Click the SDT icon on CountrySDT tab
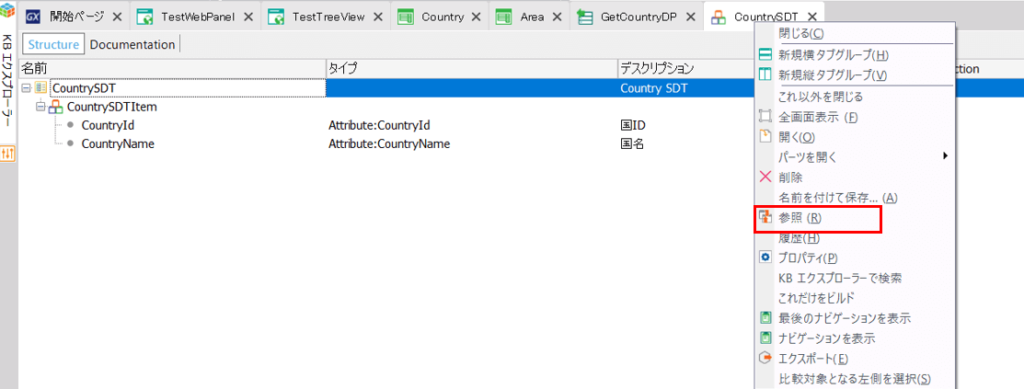The image size is (1024, 389). pyautogui.click(x=718, y=18)
